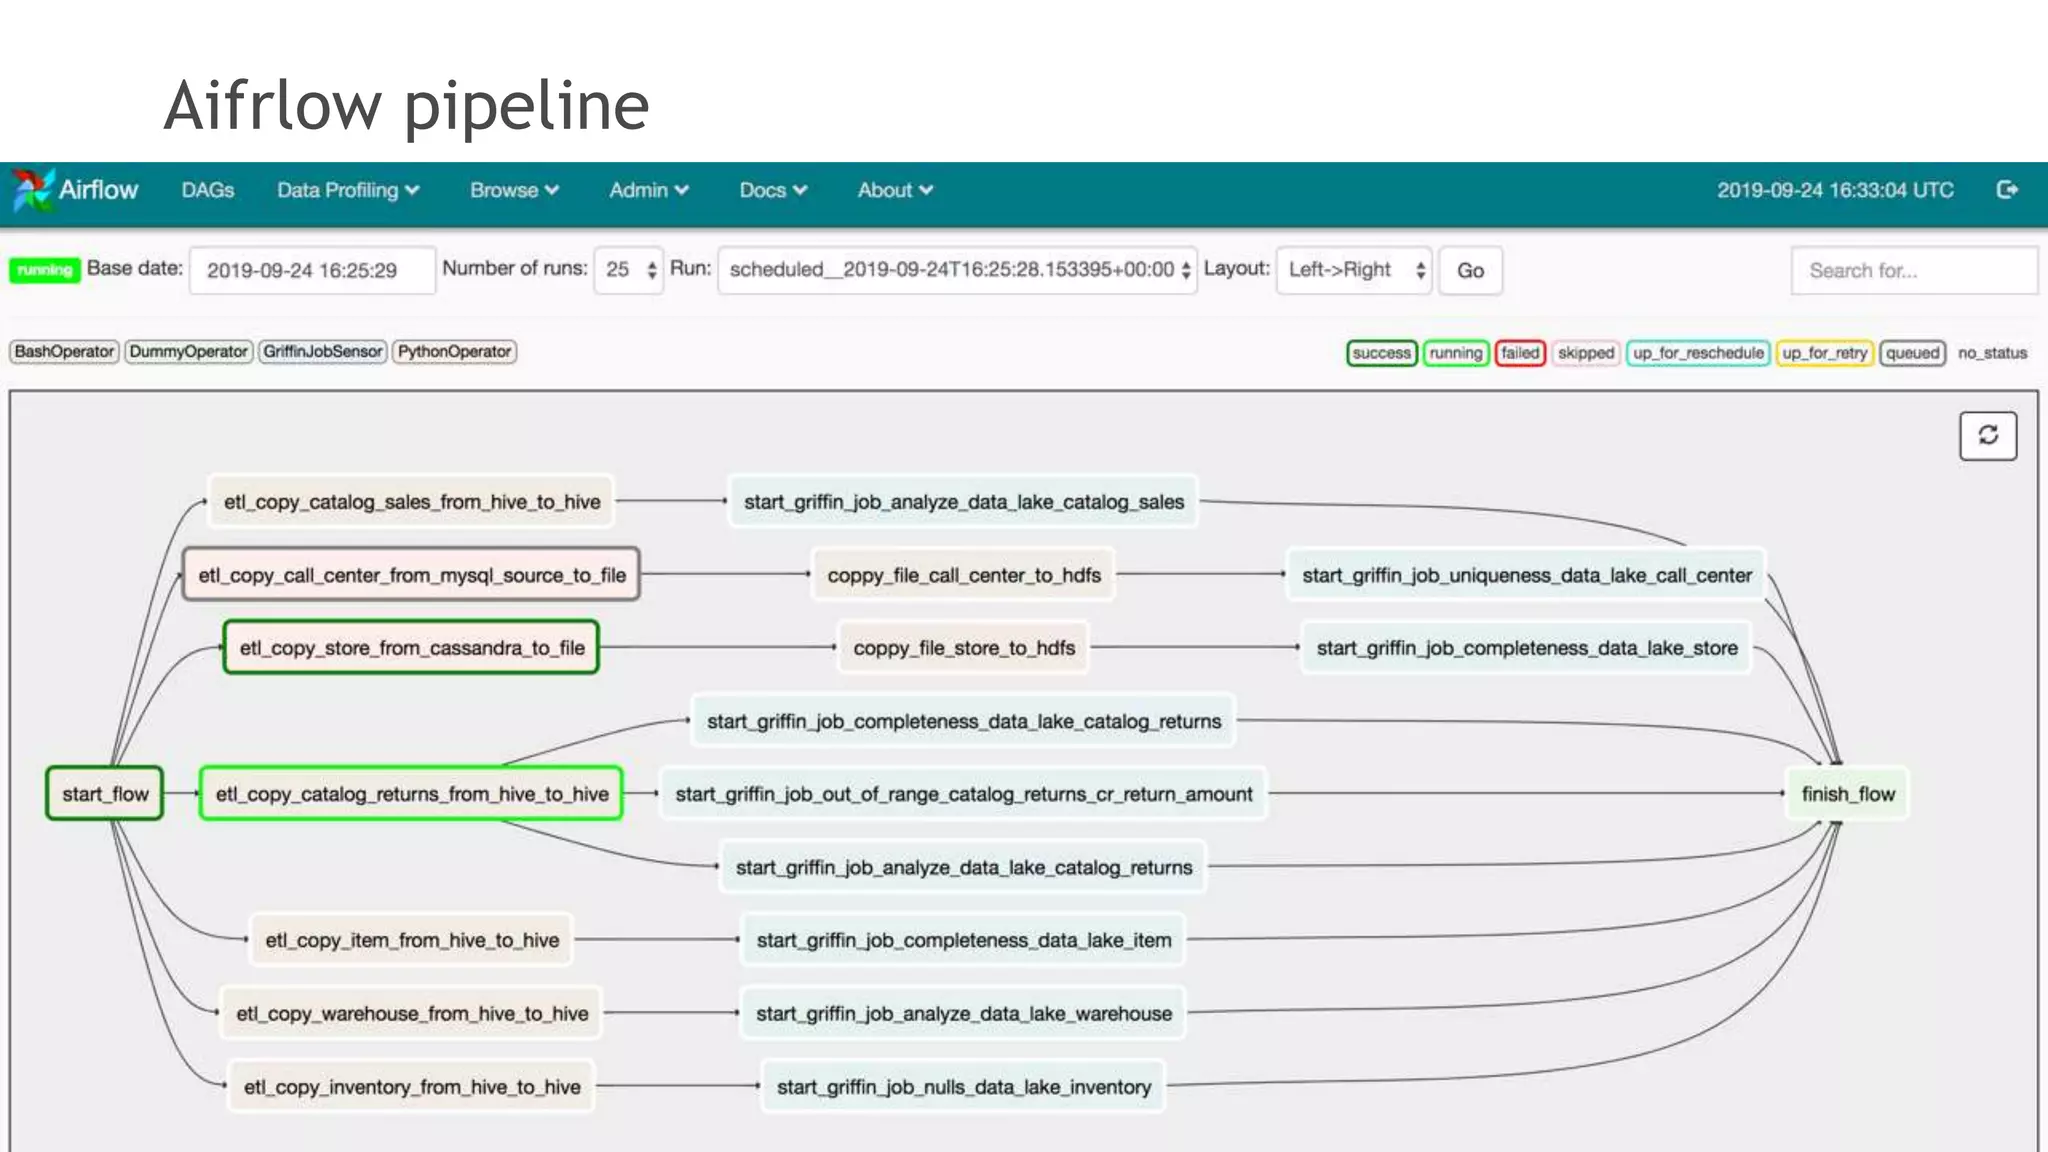Open the Number of runs dropdown
This screenshot has width=2048, height=1152.
[x=629, y=270]
